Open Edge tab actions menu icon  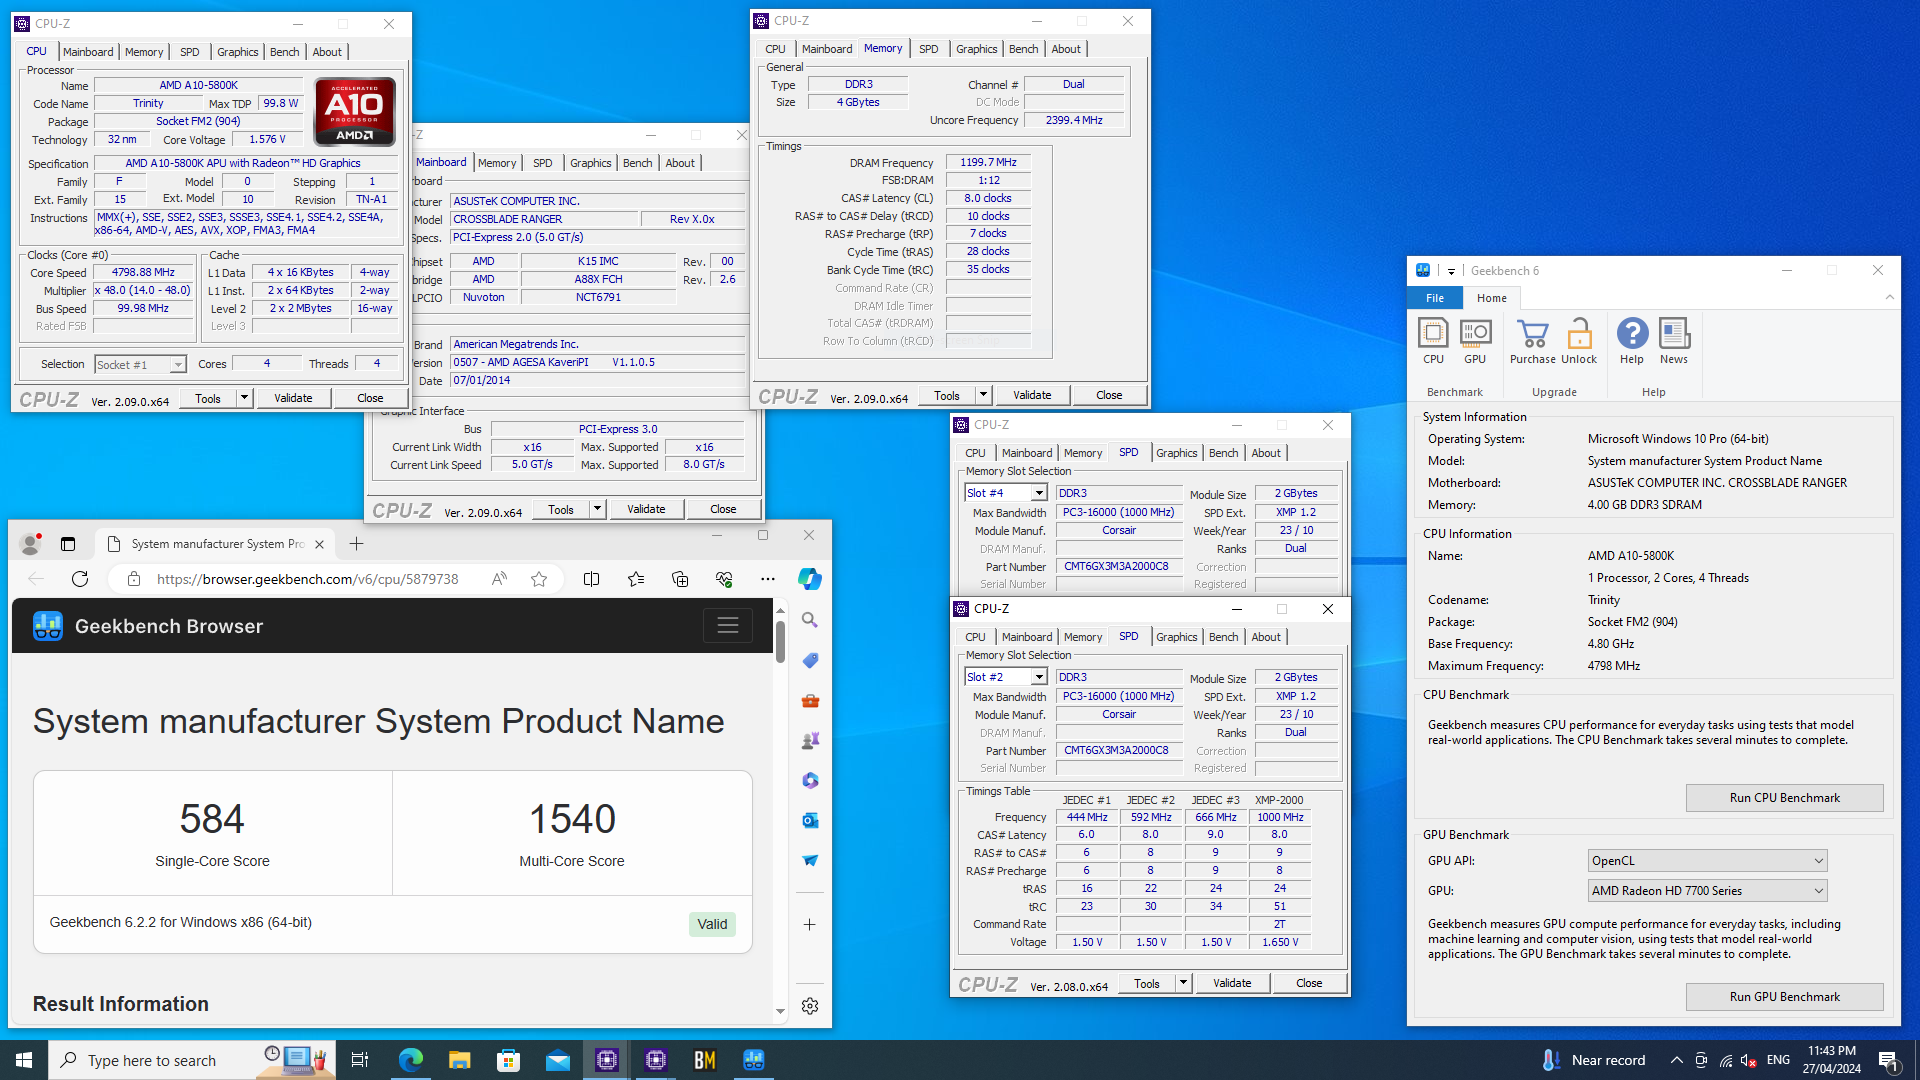pyautogui.click(x=68, y=544)
